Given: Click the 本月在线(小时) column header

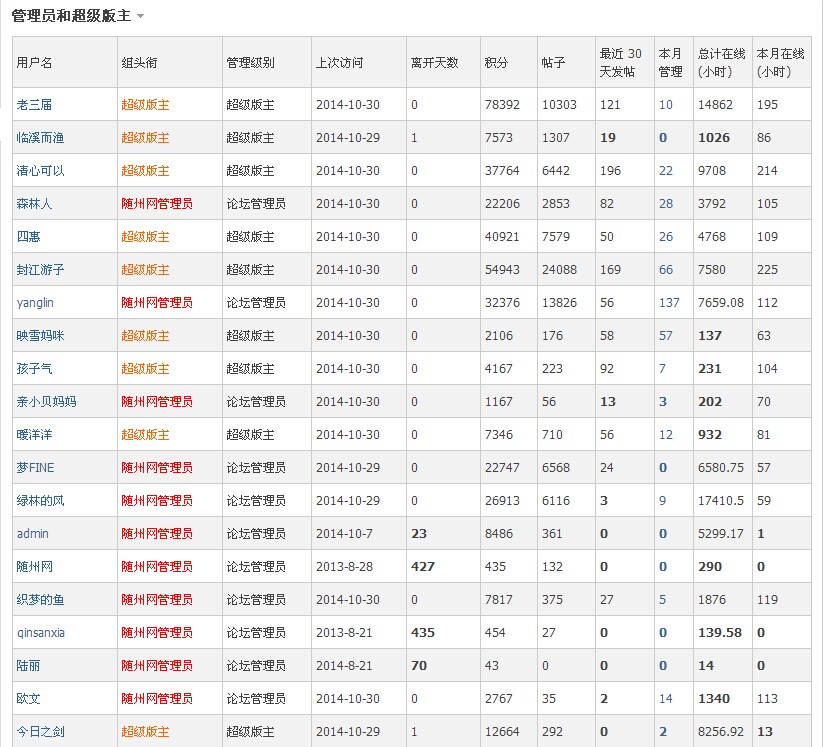Looking at the screenshot, I should 780,63.
